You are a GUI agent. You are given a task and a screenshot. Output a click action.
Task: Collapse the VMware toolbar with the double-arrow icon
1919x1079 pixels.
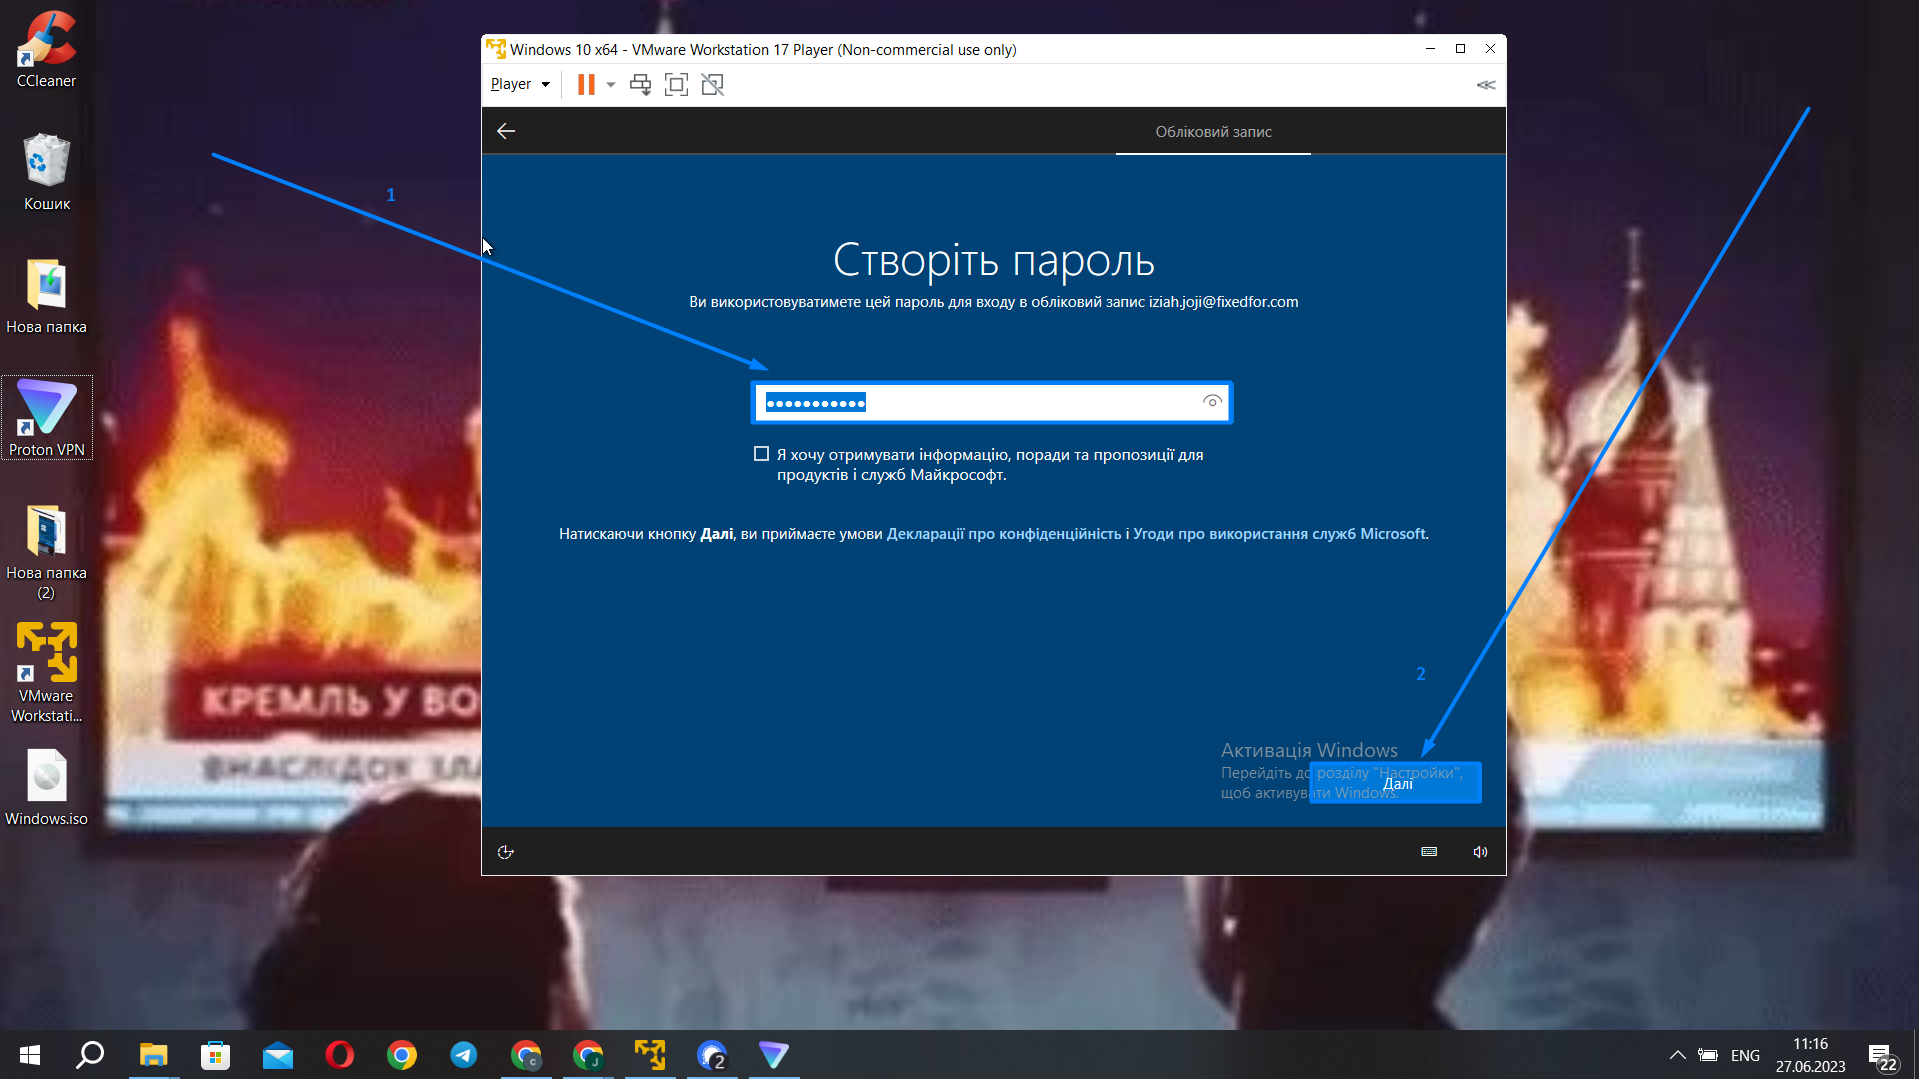tap(1486, 85)
